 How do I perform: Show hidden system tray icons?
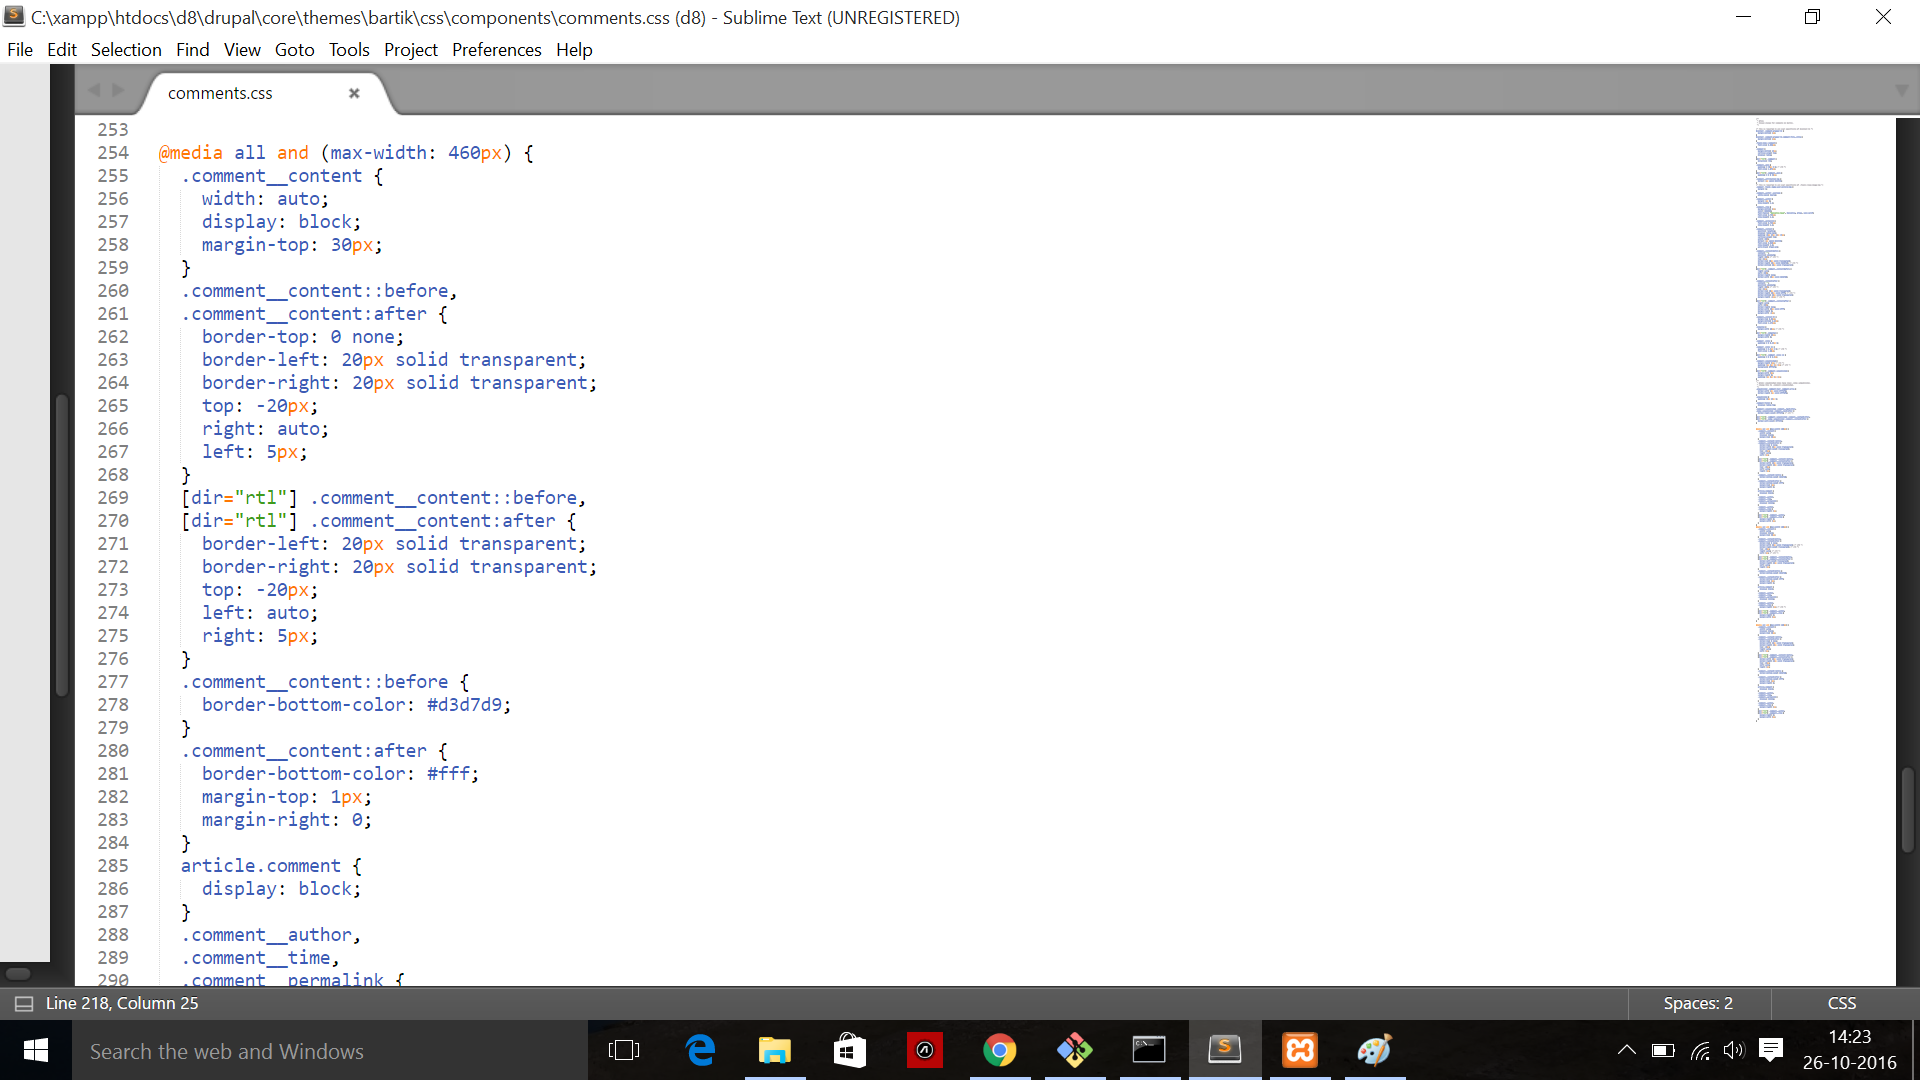[1627, 1050]
